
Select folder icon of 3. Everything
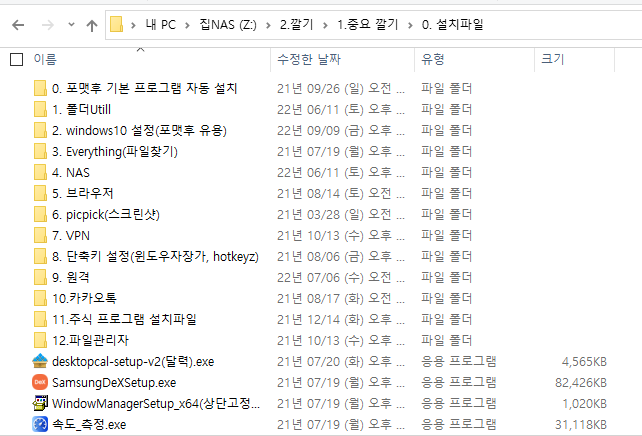click(x=40, y=151)
